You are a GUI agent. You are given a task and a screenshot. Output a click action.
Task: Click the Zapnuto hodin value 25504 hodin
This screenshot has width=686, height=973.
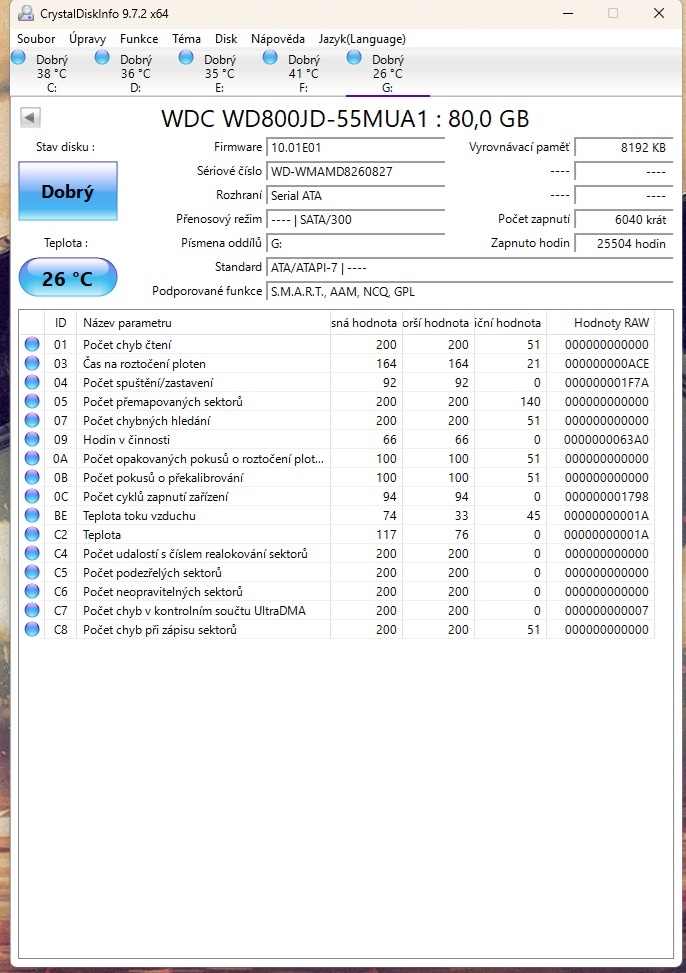pyautogui.click(x=623, y=244)
